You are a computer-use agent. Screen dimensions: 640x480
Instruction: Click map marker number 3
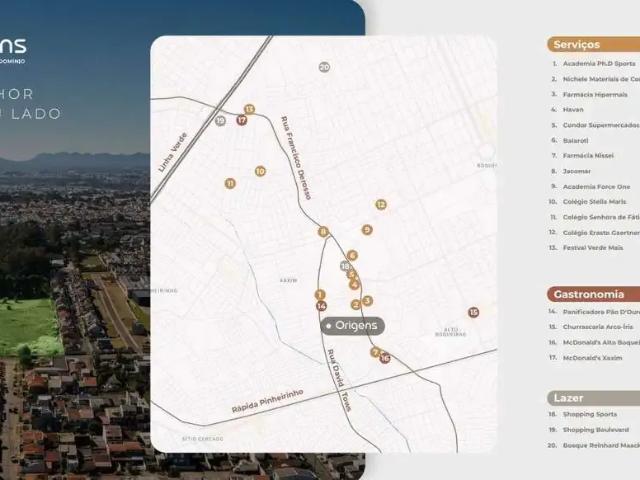pos(367,301)
